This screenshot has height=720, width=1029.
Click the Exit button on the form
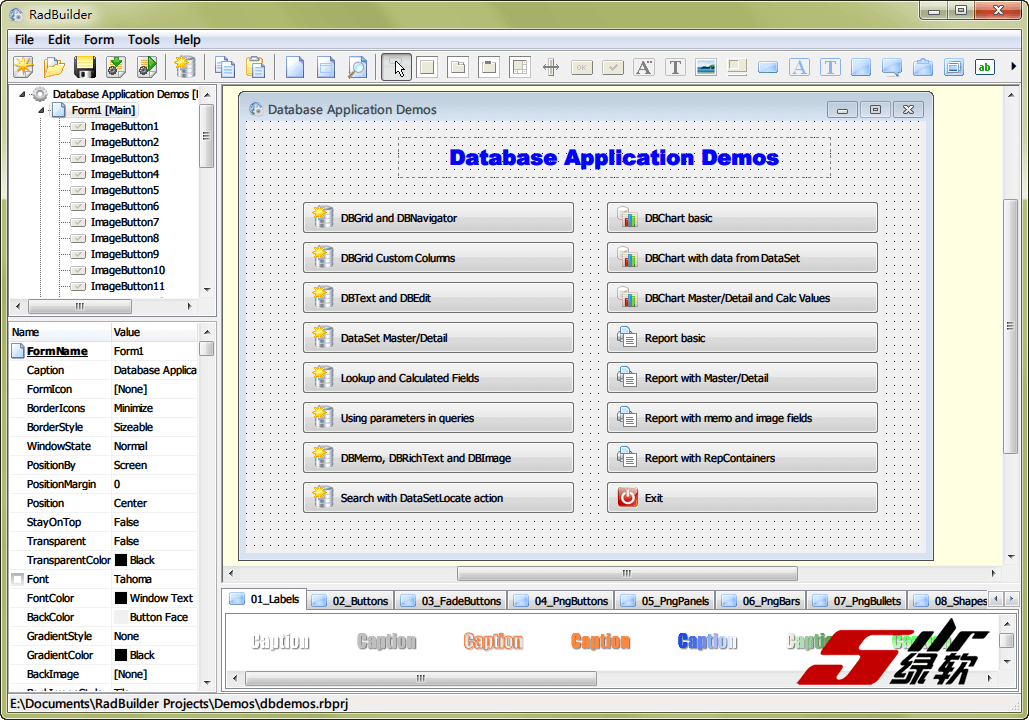tap(741, 498)
